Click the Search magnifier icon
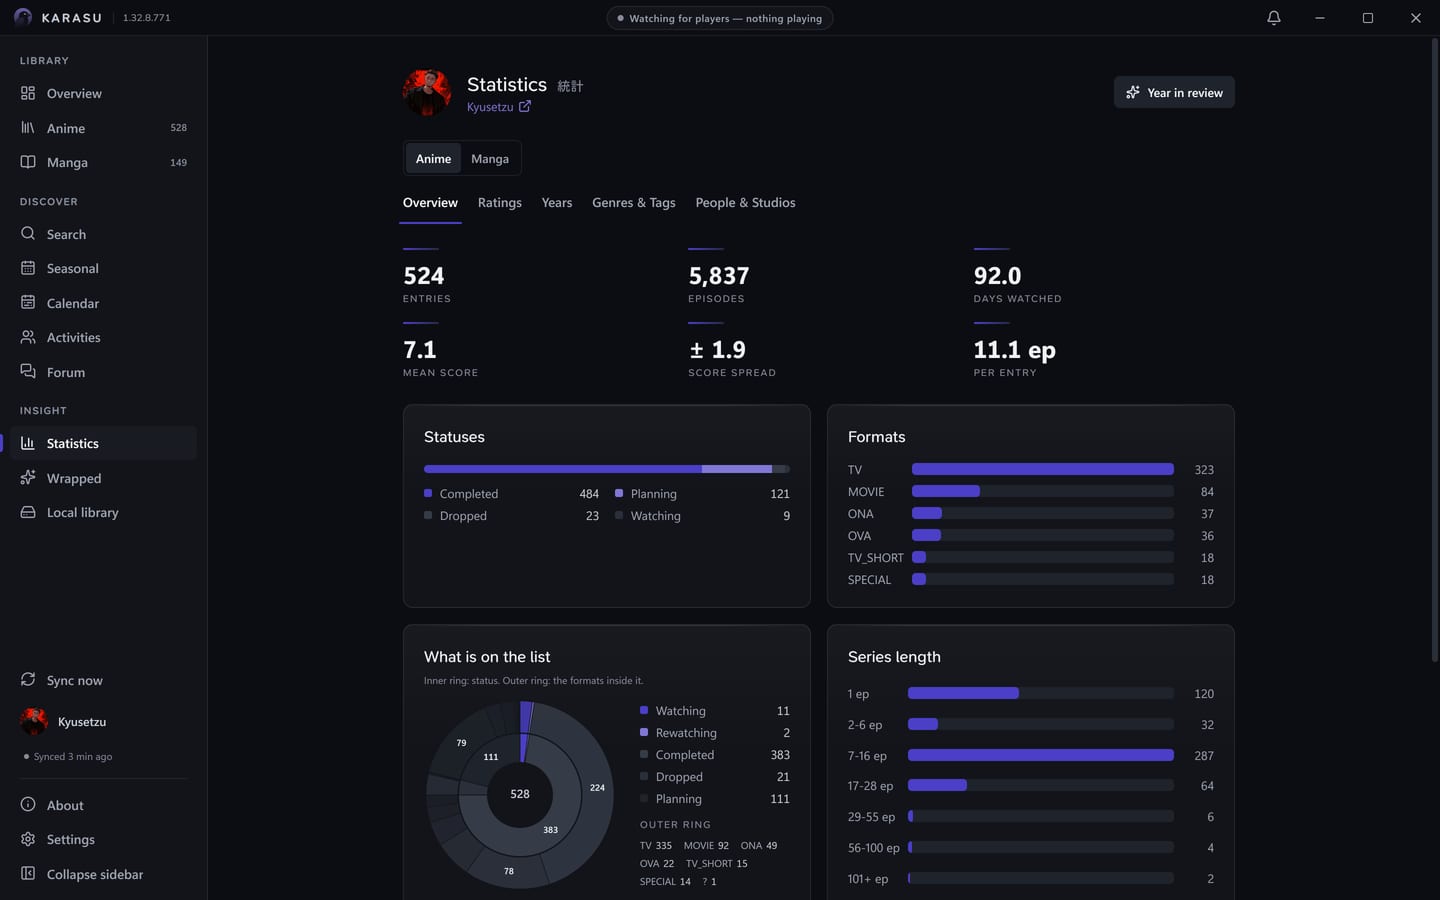Screen dimensions: 1440x900 click(28, 234)
